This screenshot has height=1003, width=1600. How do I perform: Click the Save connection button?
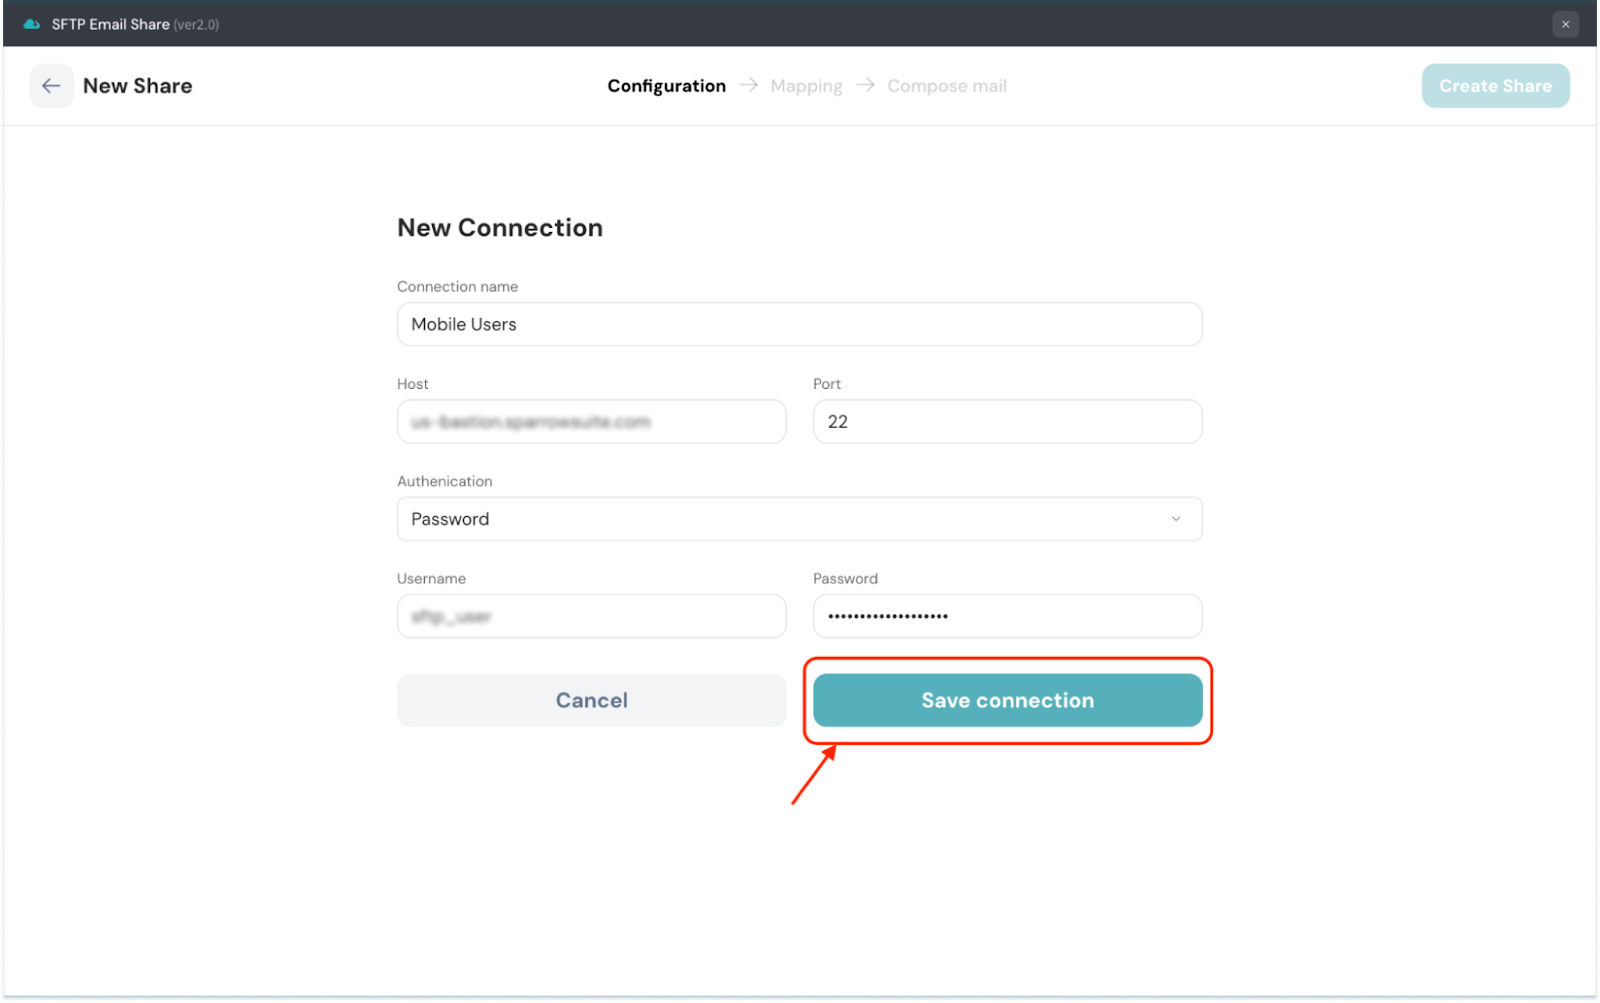point(1007,700)
